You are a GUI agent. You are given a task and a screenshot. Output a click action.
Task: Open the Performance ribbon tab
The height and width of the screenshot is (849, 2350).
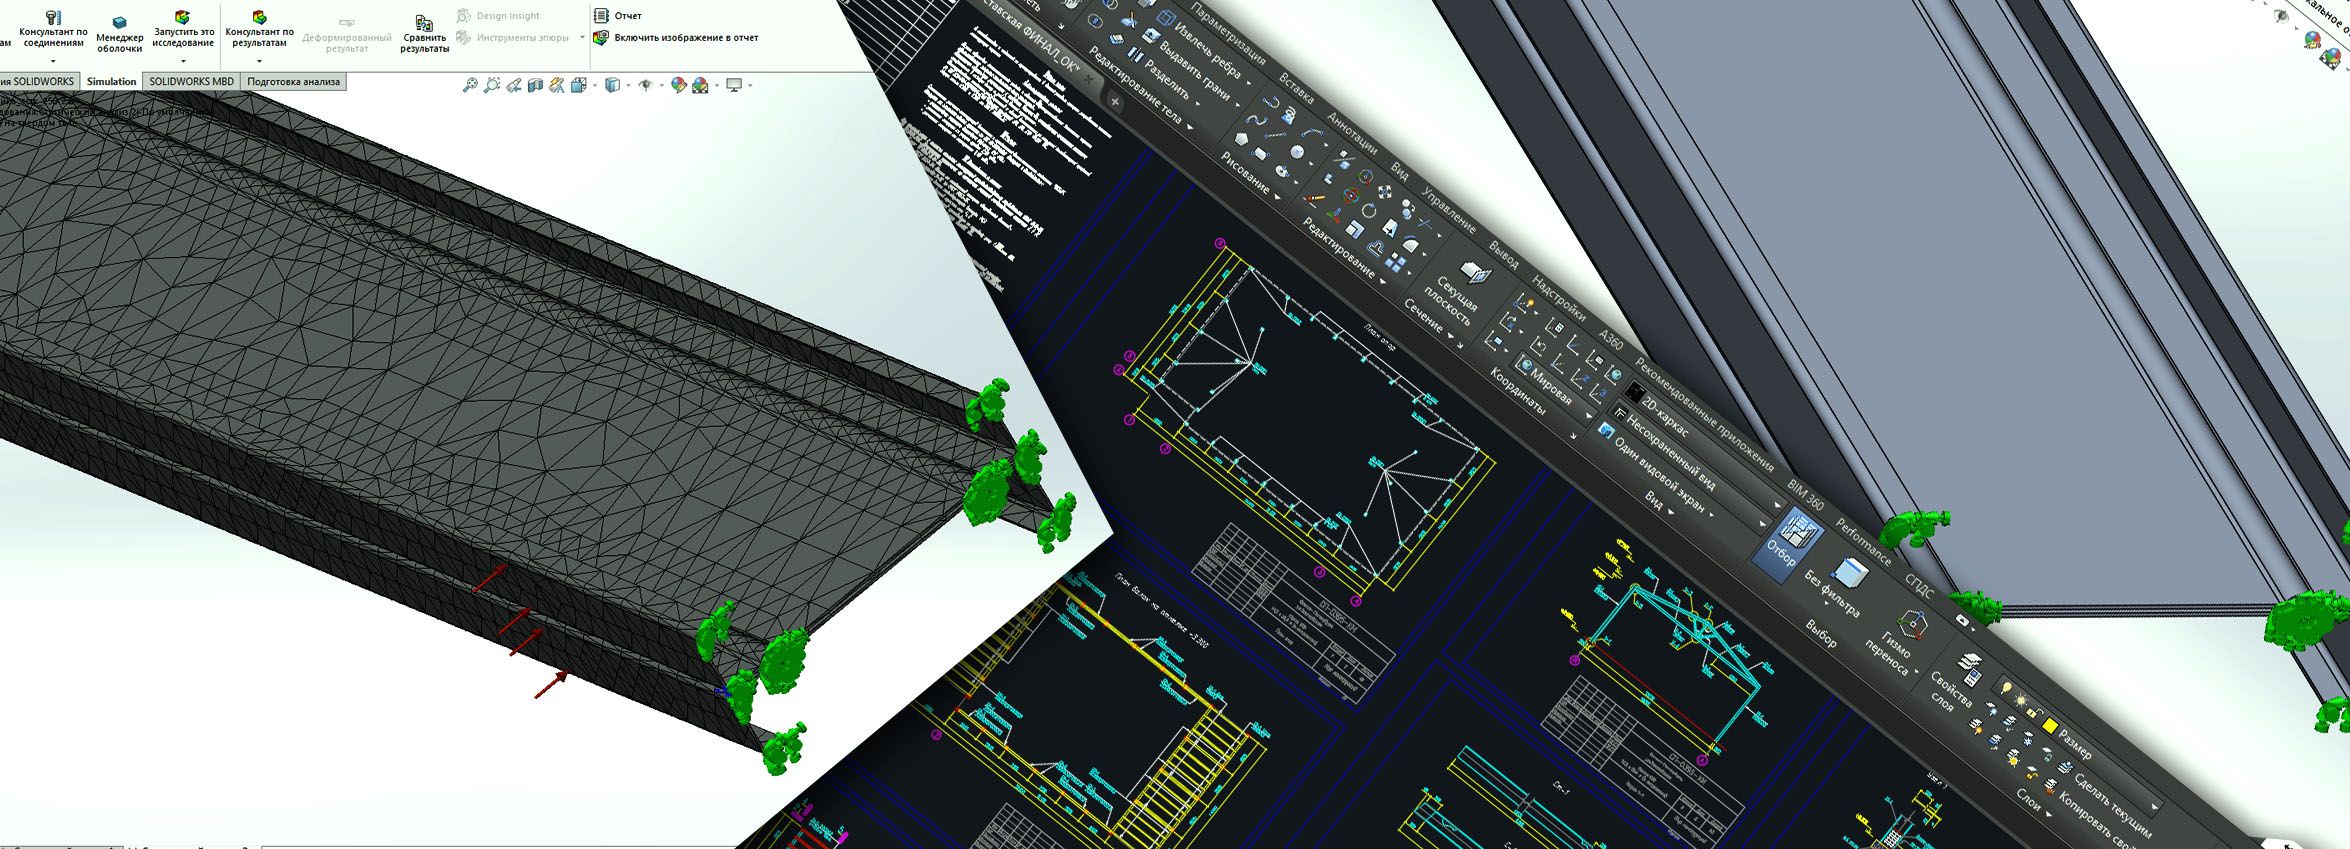tap(1863, 541)
